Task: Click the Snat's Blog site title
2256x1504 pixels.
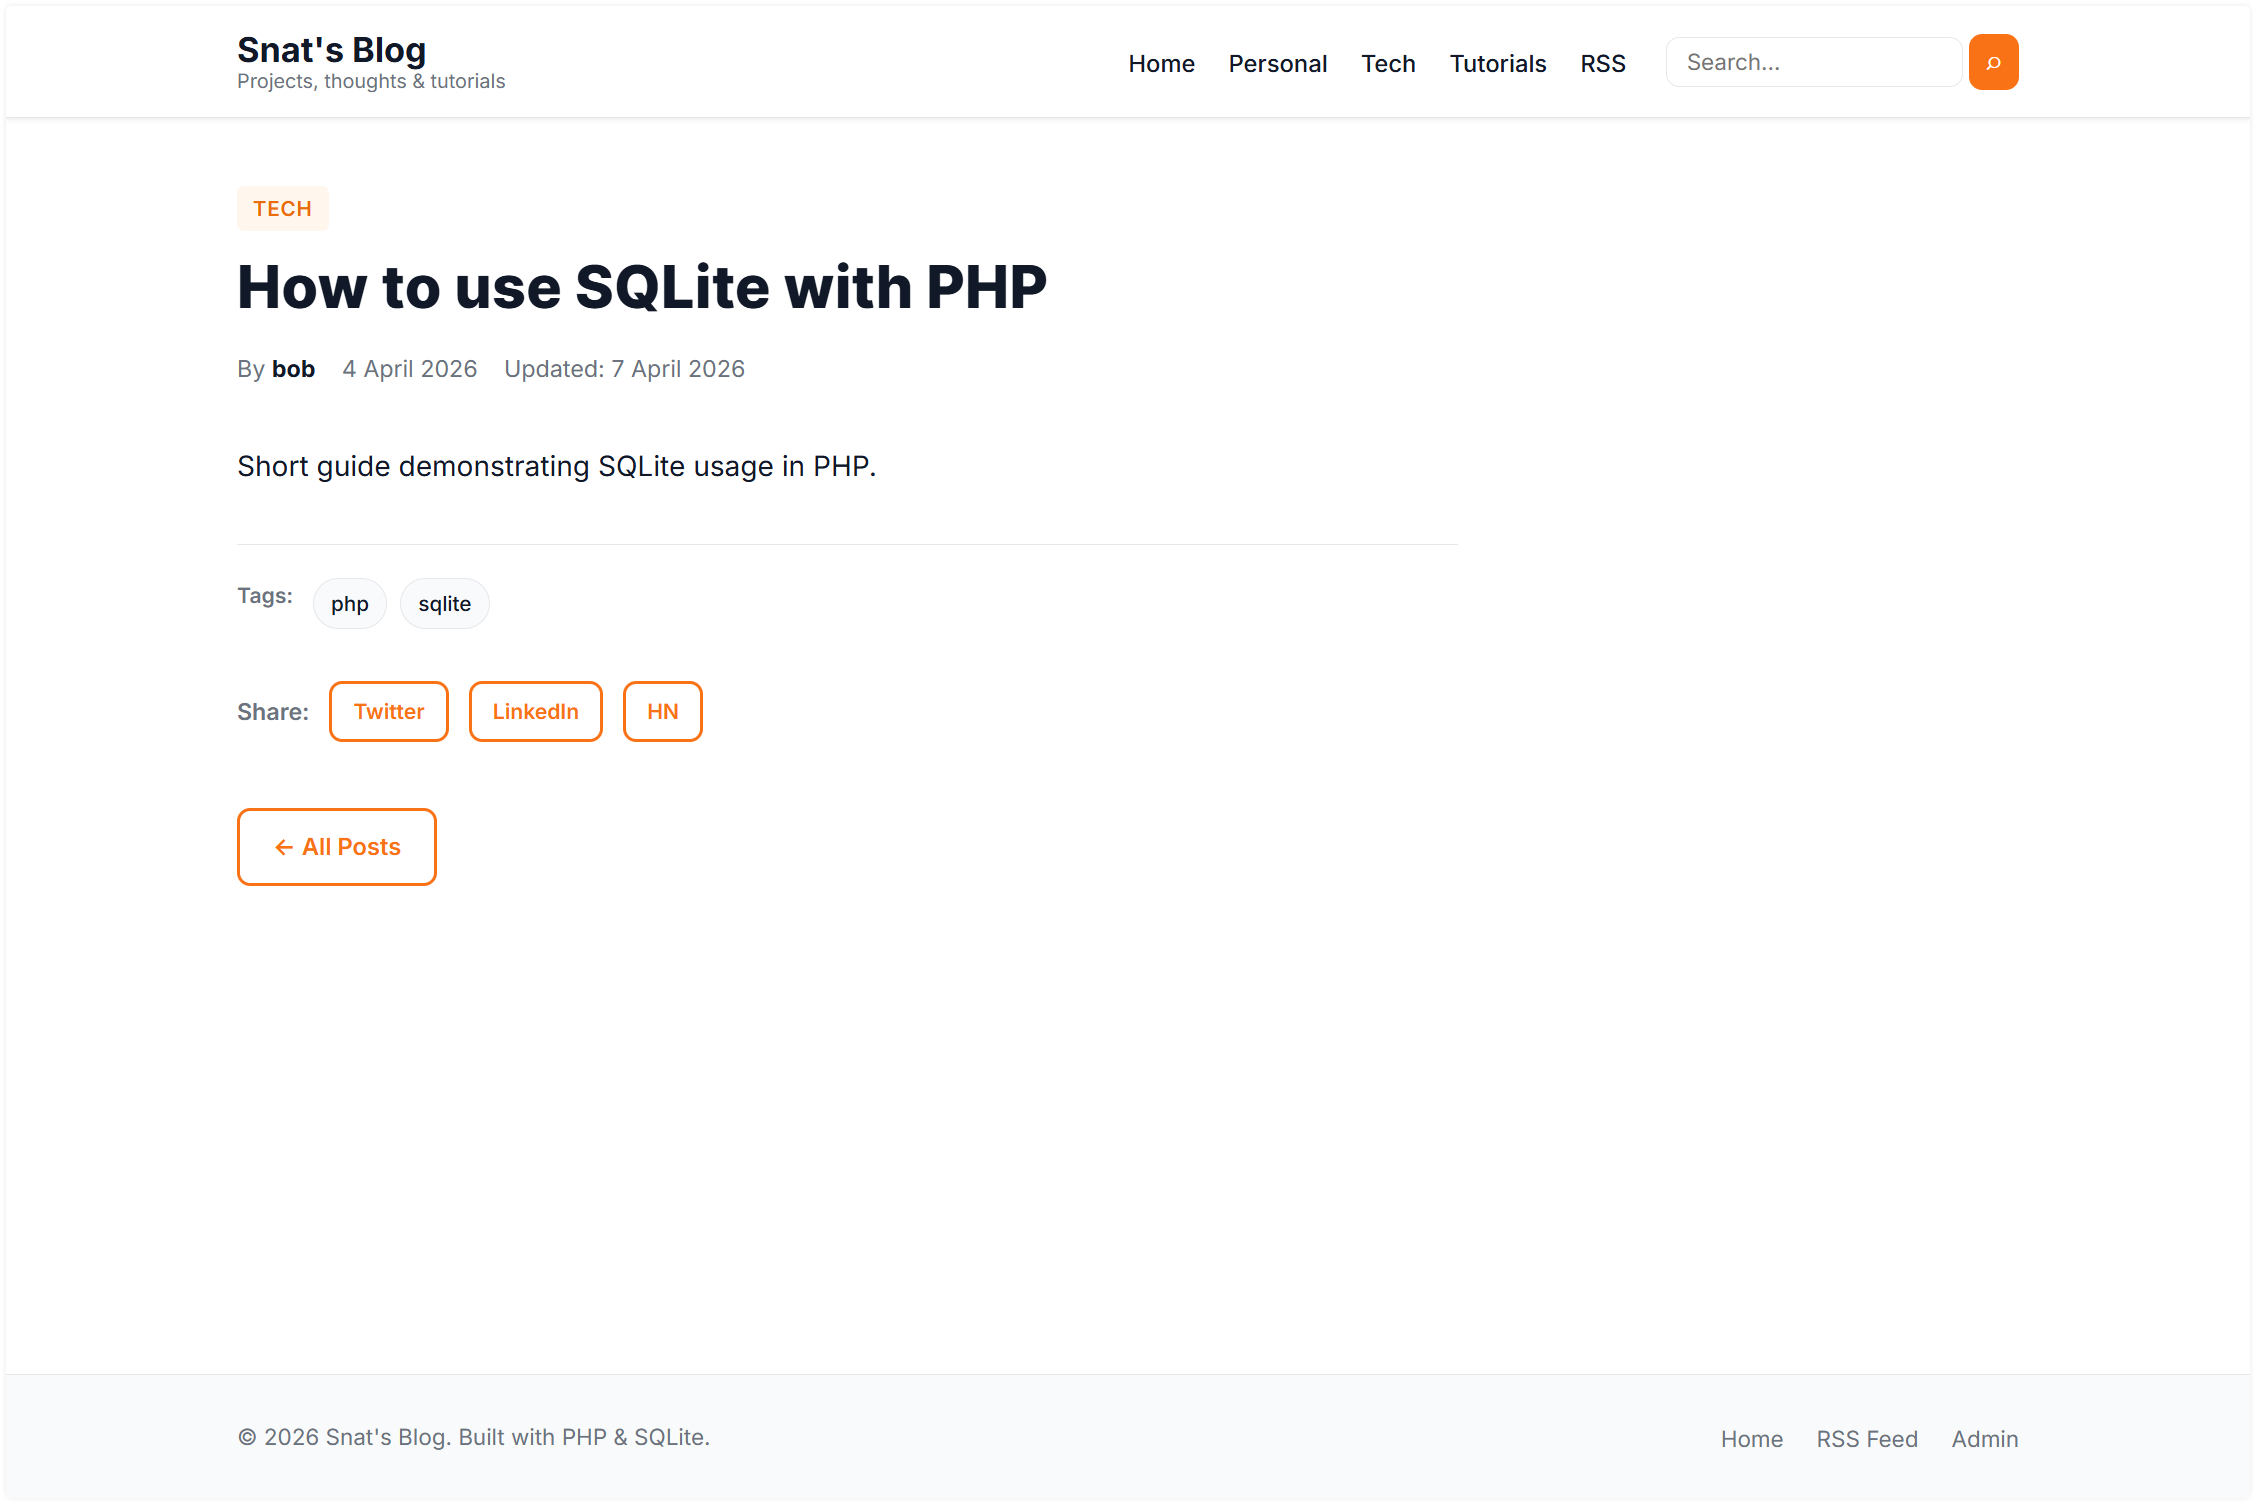Action: pos(331,48)
